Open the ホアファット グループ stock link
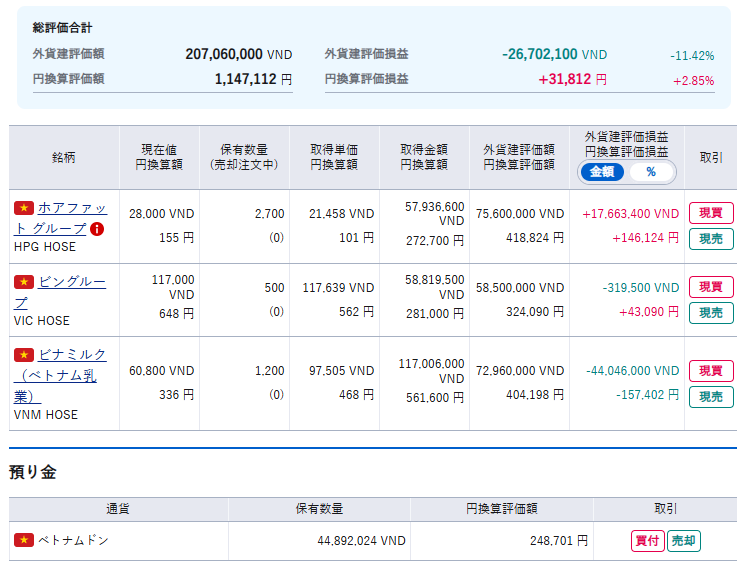The image size is (737, 565). coord(61,218)
